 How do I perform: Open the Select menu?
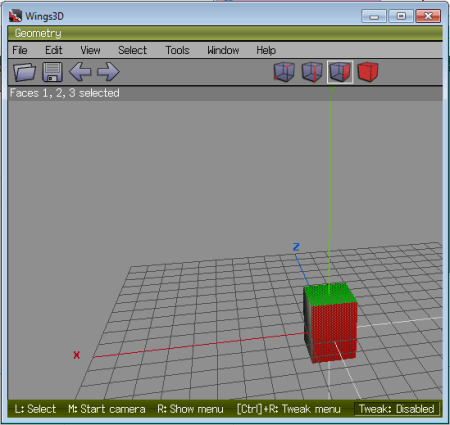click(132, 50)
